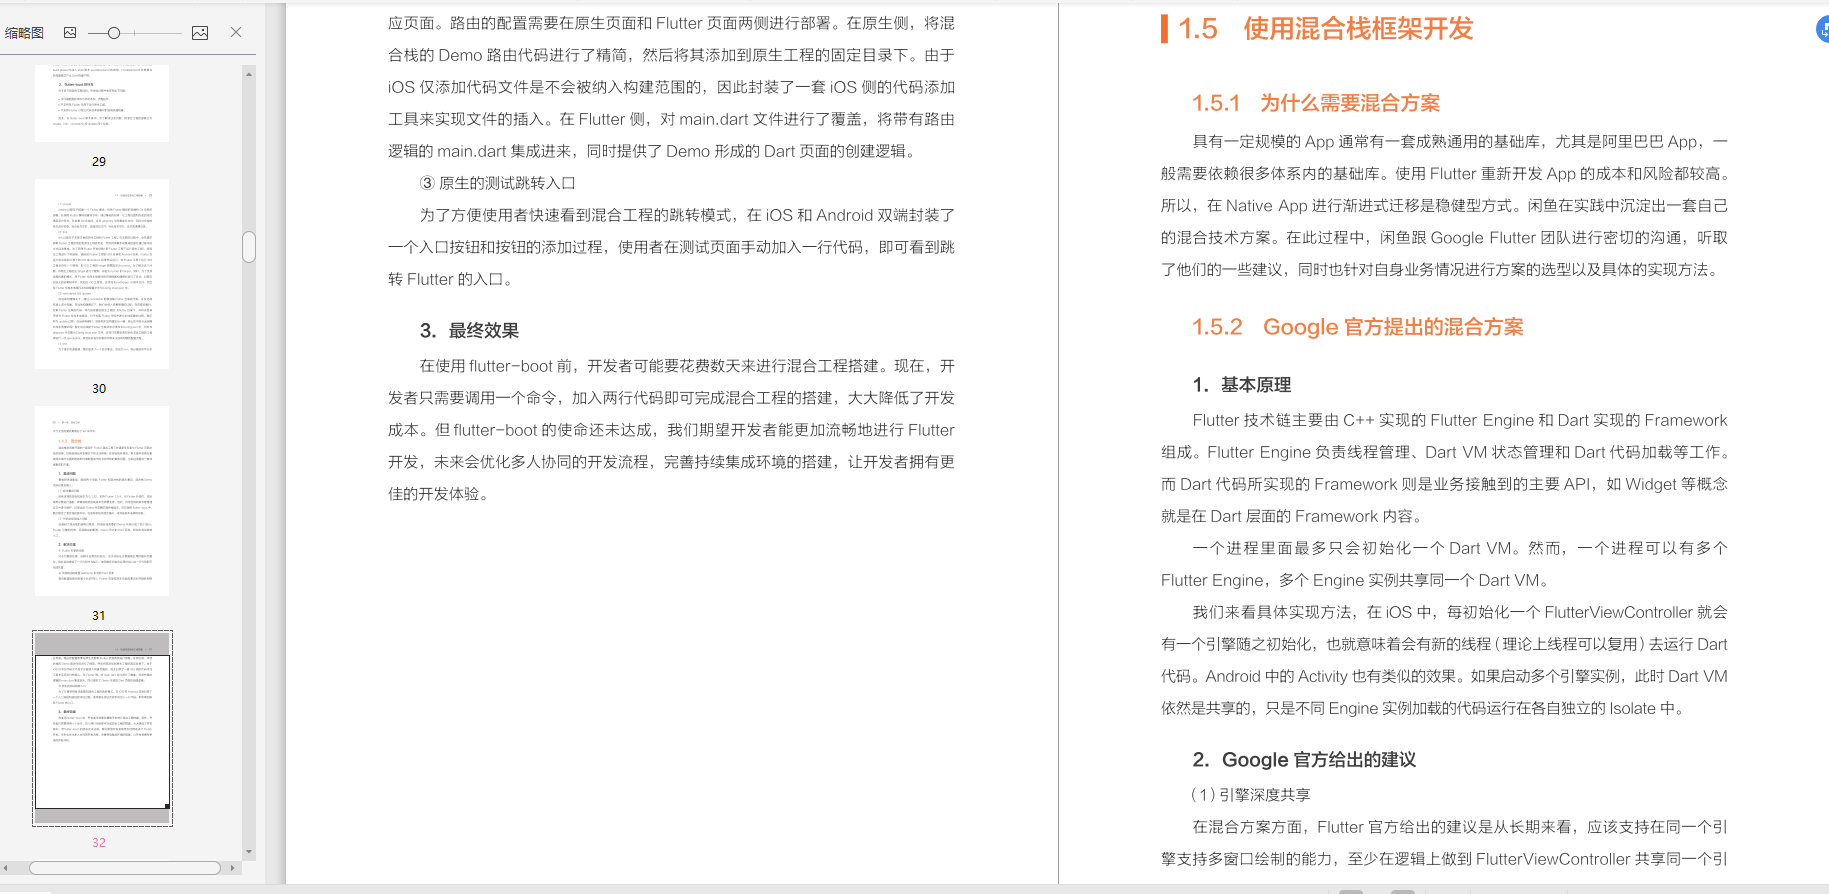Click the pink page number label 32
The height and width of the screenshot is (894, 1829).
(99, 842)
